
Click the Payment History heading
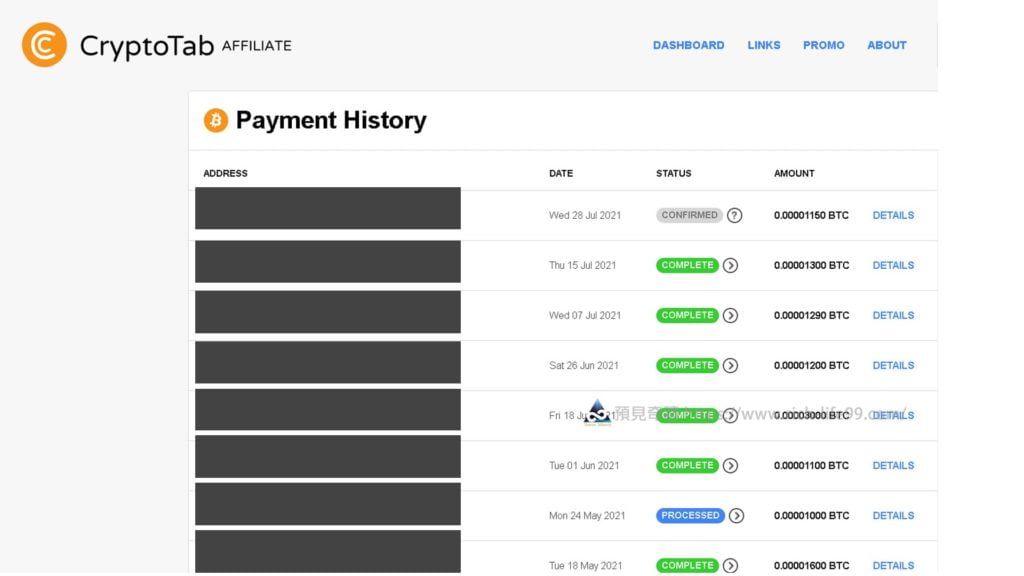pyautogui.click(x=331, y=121)
